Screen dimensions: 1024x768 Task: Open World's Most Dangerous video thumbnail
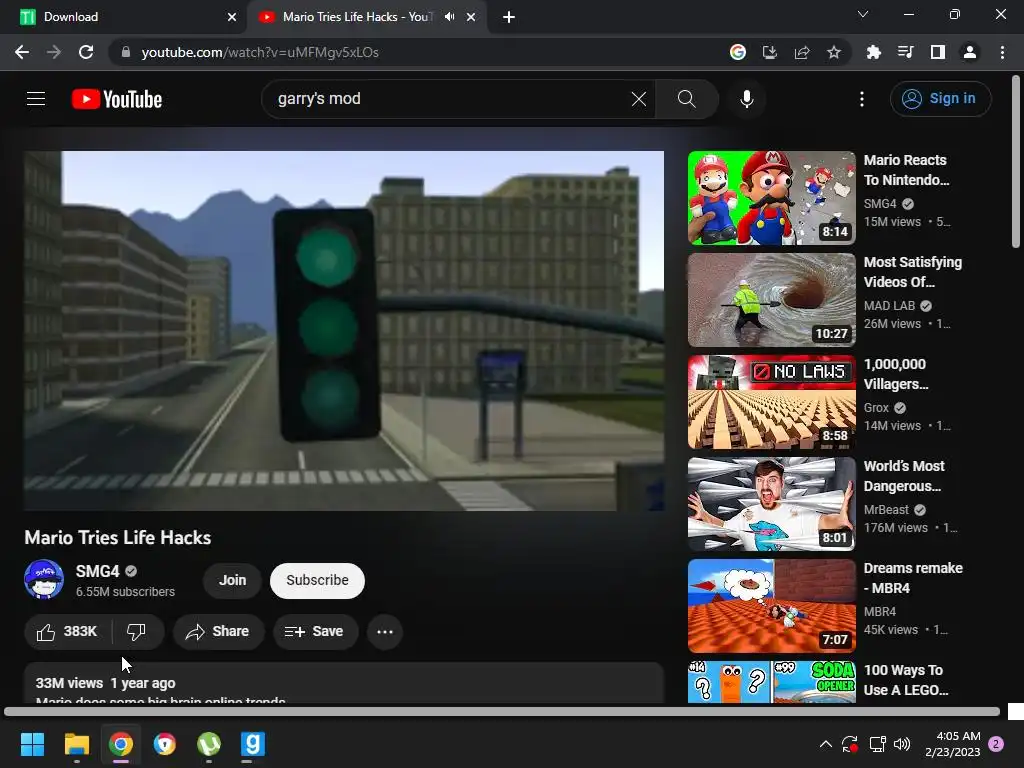tap(771, 504)
